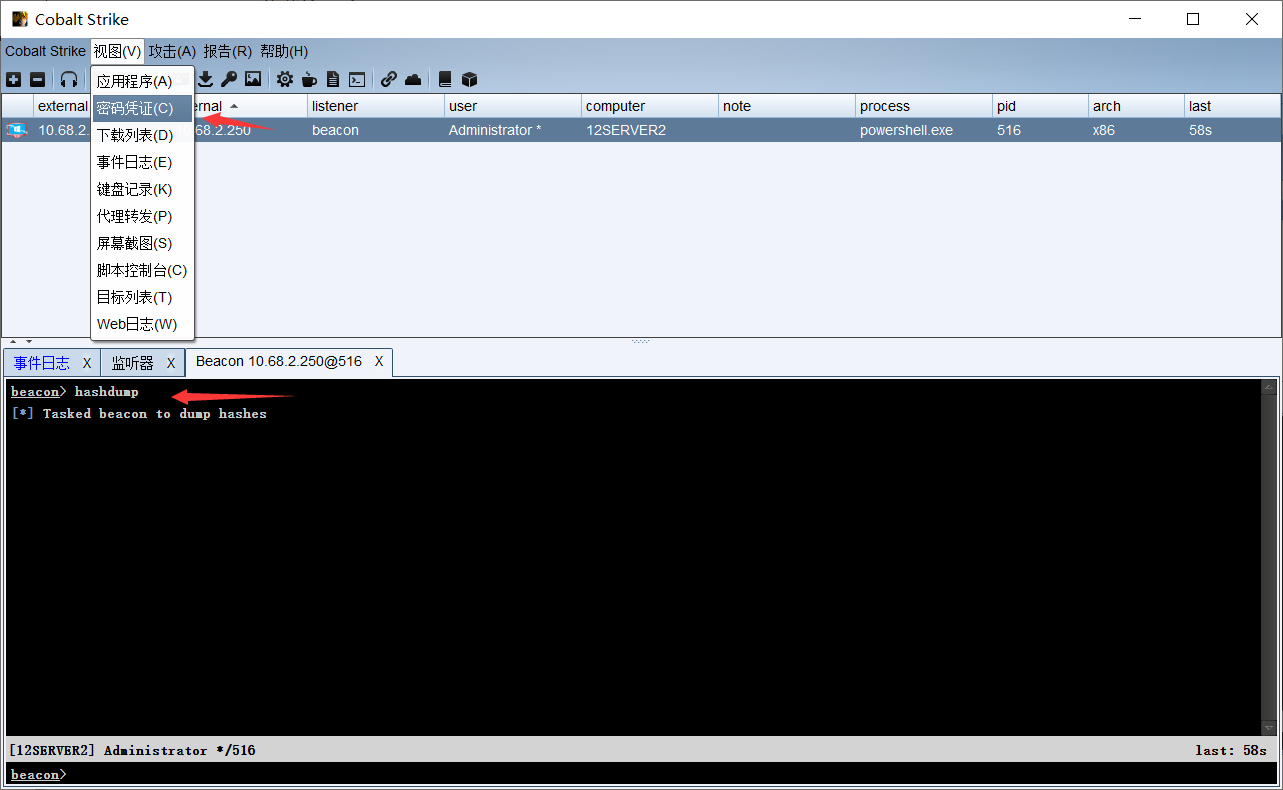Click the chain link host file icon
Image resolution: width=1283 pixels, height=790 pixels.
pyautogui.click(x=389, y=79)
